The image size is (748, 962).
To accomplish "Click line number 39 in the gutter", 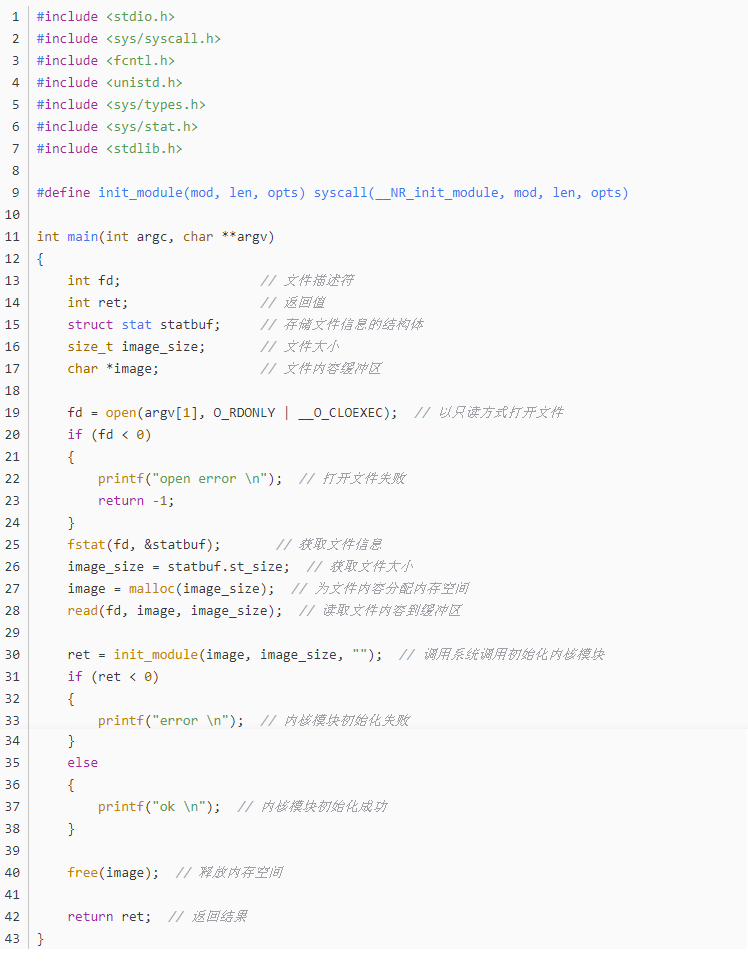I will 12,851.
